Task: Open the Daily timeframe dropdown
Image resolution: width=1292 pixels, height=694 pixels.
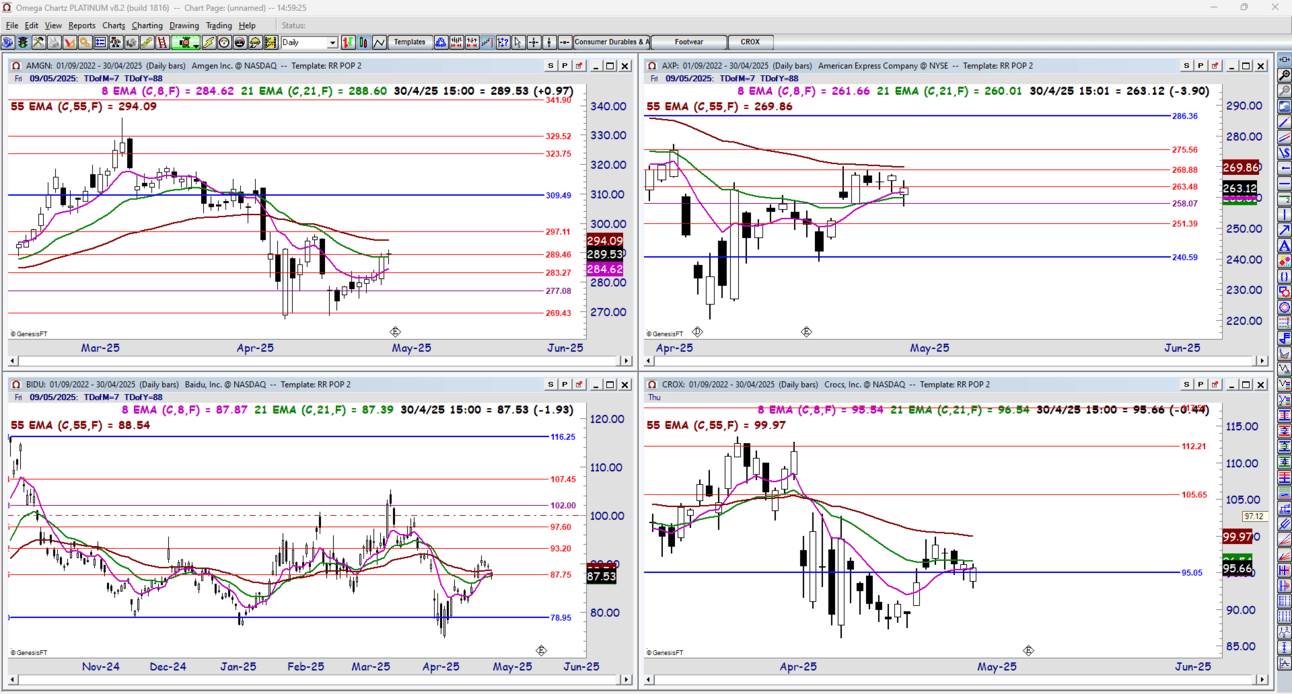Action: pos(309,43)
